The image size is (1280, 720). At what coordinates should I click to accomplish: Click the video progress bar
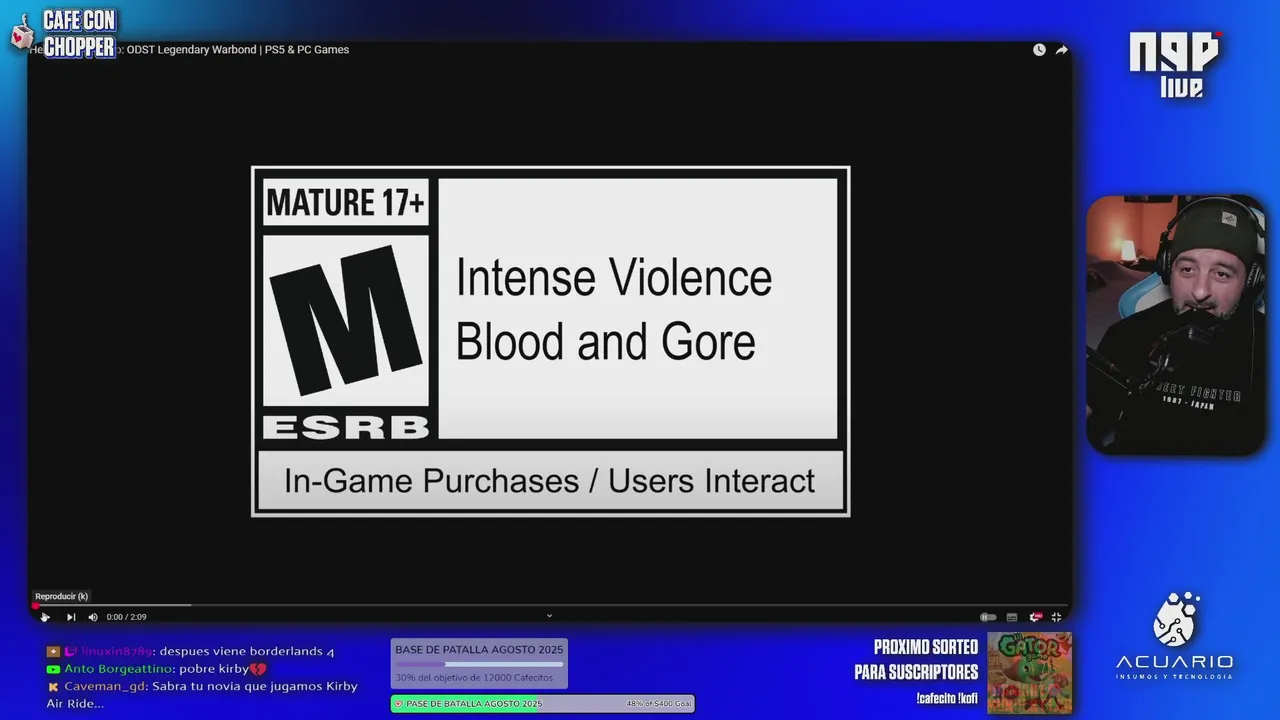click(x=550, y=605)
